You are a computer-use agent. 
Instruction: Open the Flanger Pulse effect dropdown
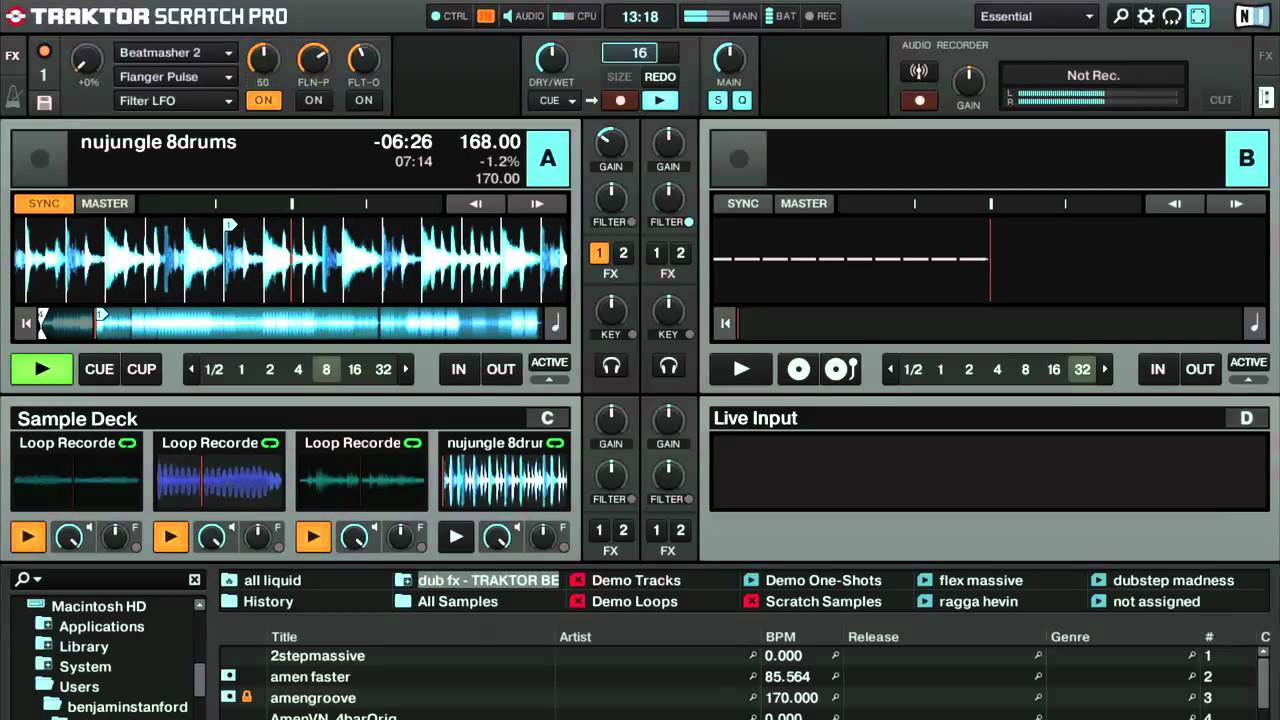point(175,77)
